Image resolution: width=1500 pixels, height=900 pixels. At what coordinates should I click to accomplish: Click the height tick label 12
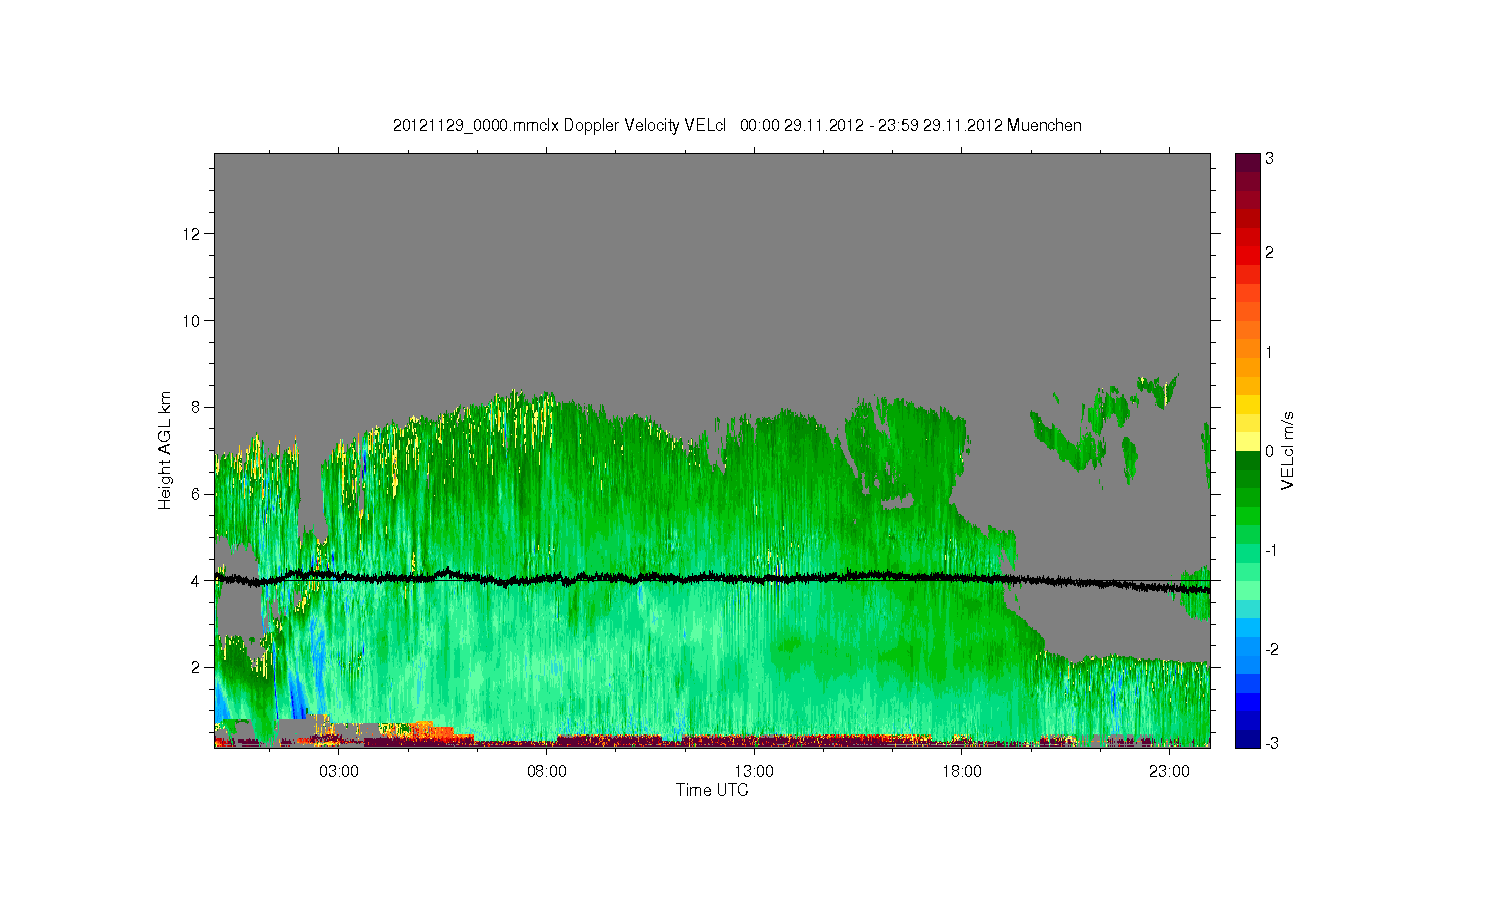(x=193, y=234)
